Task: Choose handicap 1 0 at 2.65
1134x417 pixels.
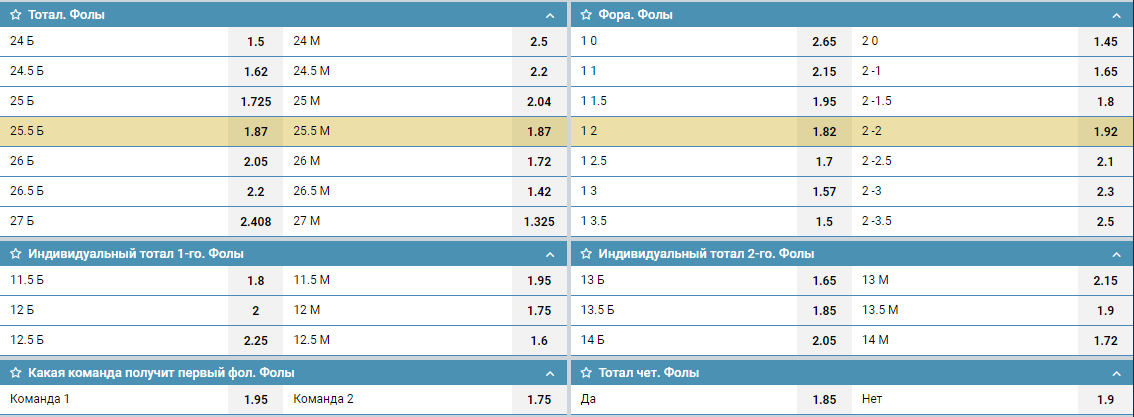Action: coord(824,42)
